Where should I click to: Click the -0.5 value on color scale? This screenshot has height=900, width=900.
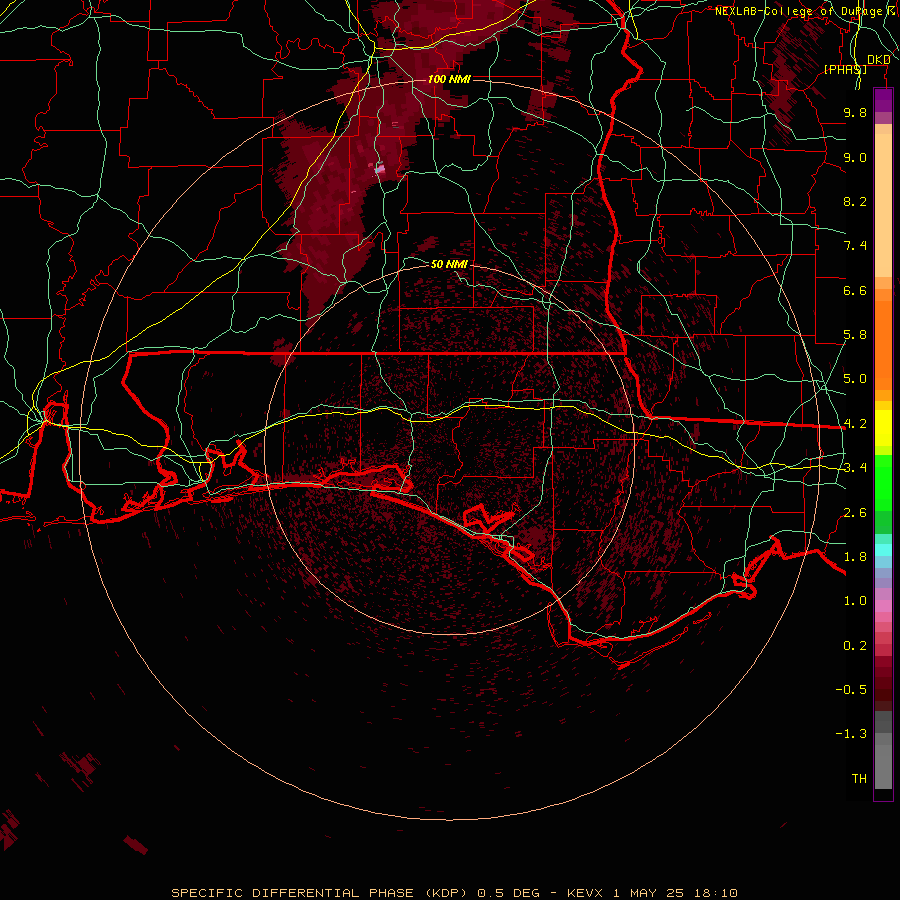point(851,690)
